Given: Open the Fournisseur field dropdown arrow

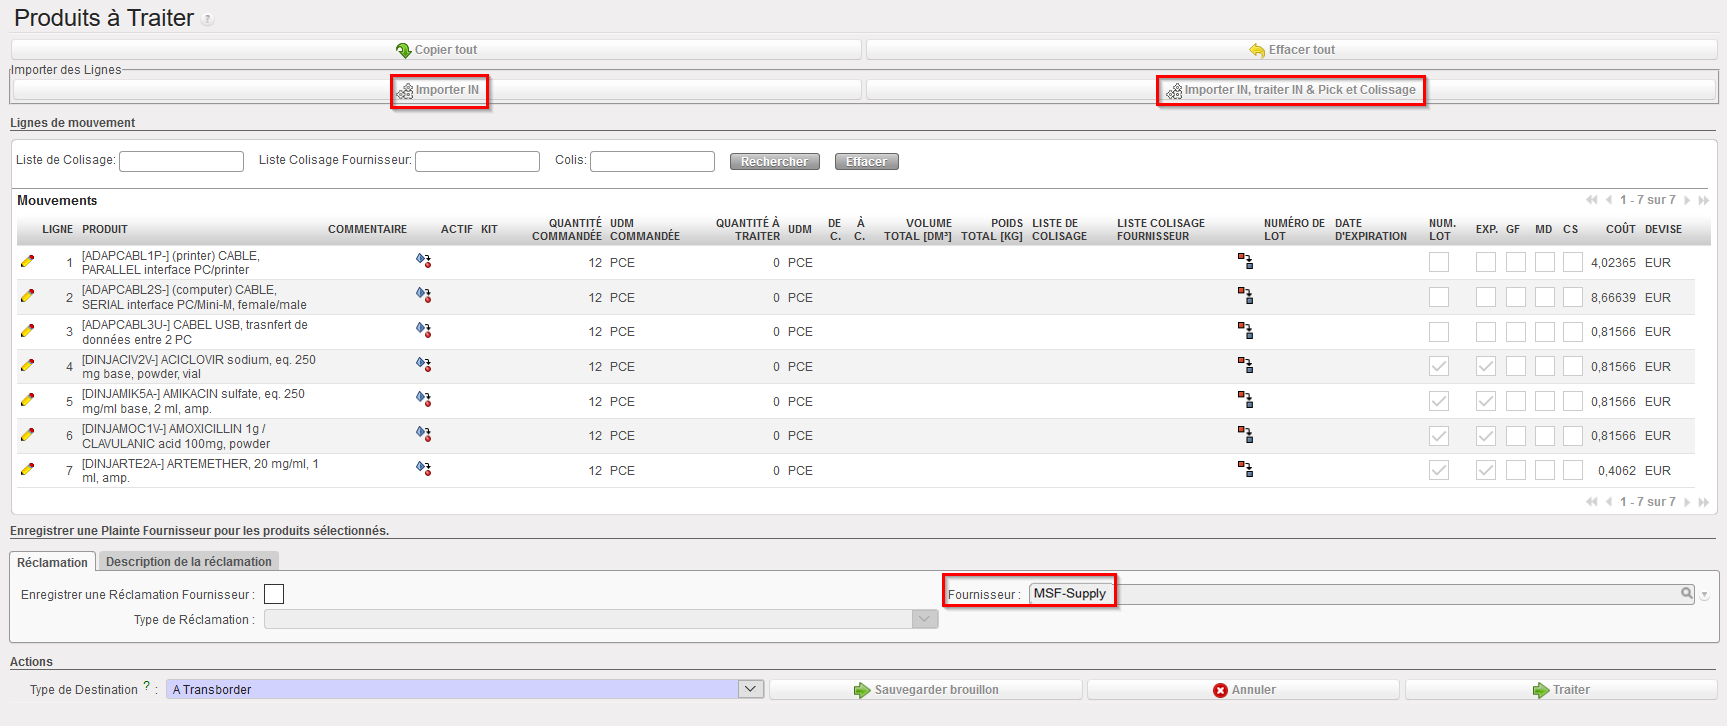Looking at the screenshot, I should pos(1704,595).
